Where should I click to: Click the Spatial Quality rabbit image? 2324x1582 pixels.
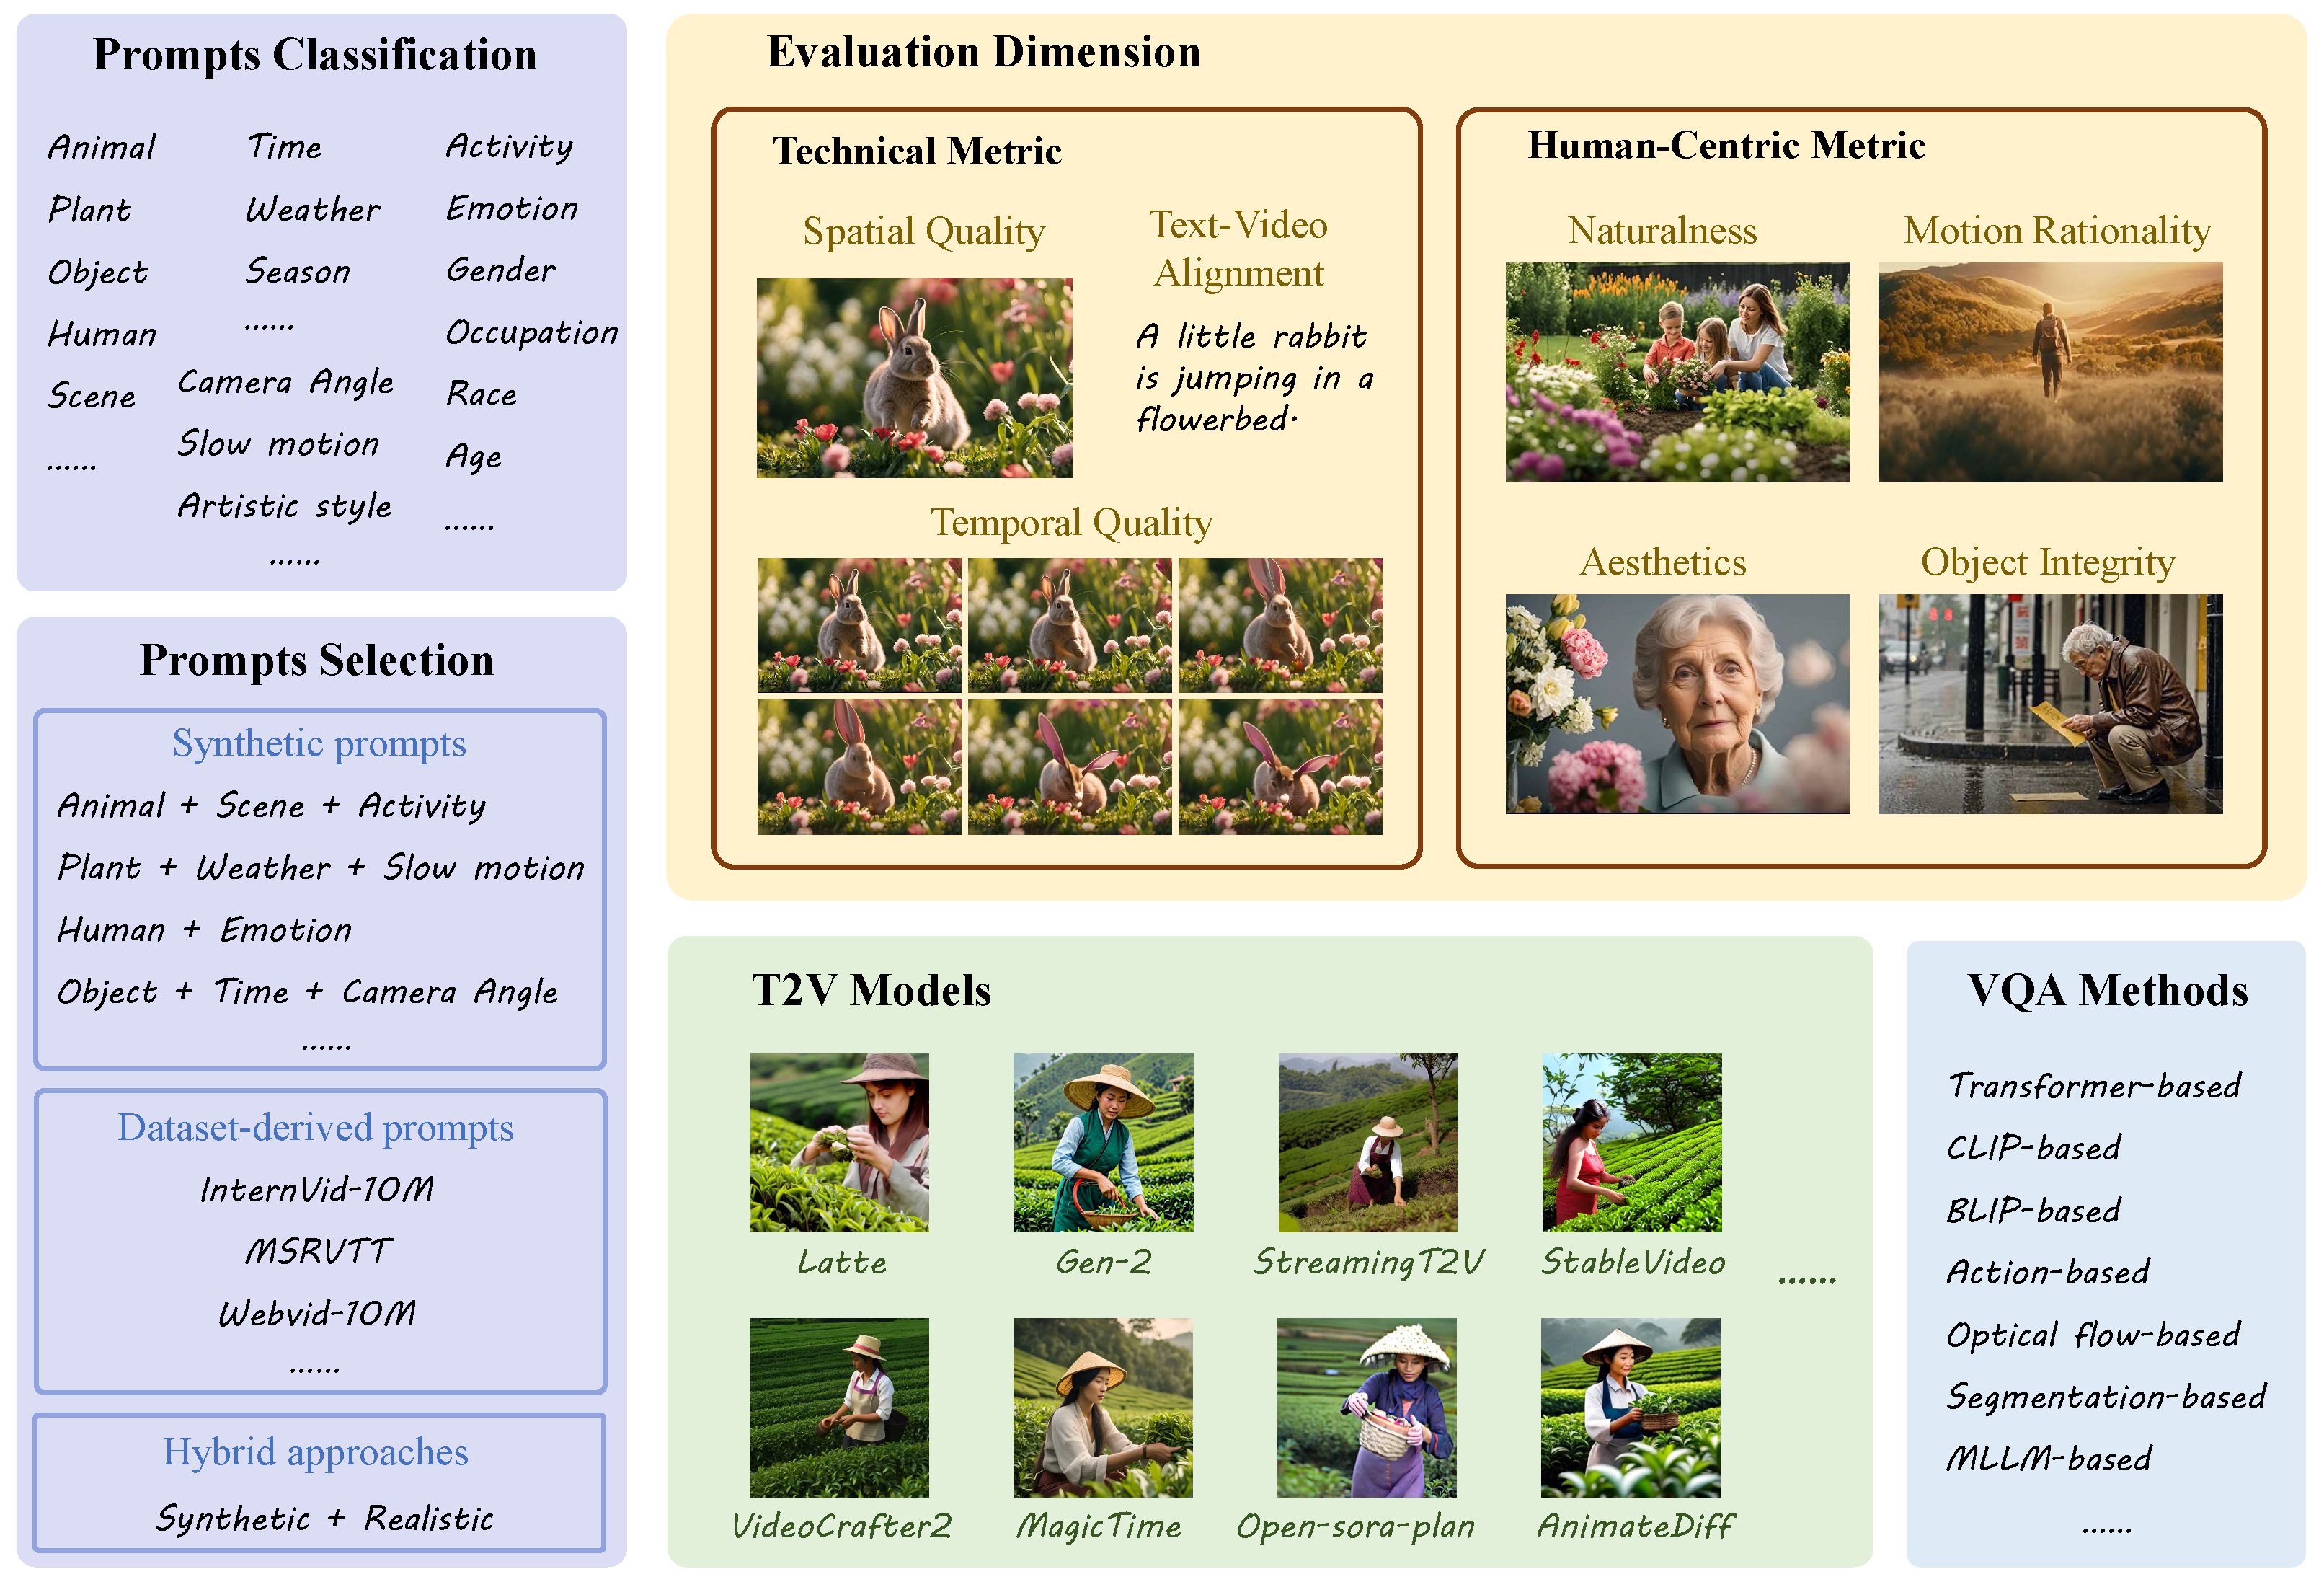click(x=914, y=378)
